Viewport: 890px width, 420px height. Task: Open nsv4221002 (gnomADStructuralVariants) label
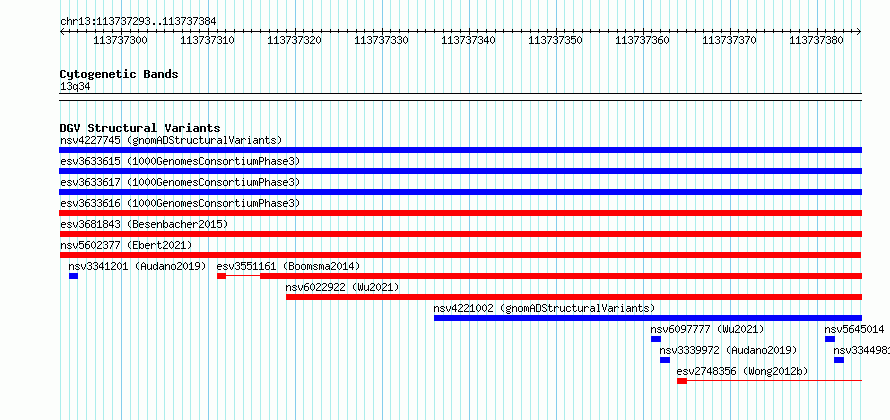tap(544, 308)
